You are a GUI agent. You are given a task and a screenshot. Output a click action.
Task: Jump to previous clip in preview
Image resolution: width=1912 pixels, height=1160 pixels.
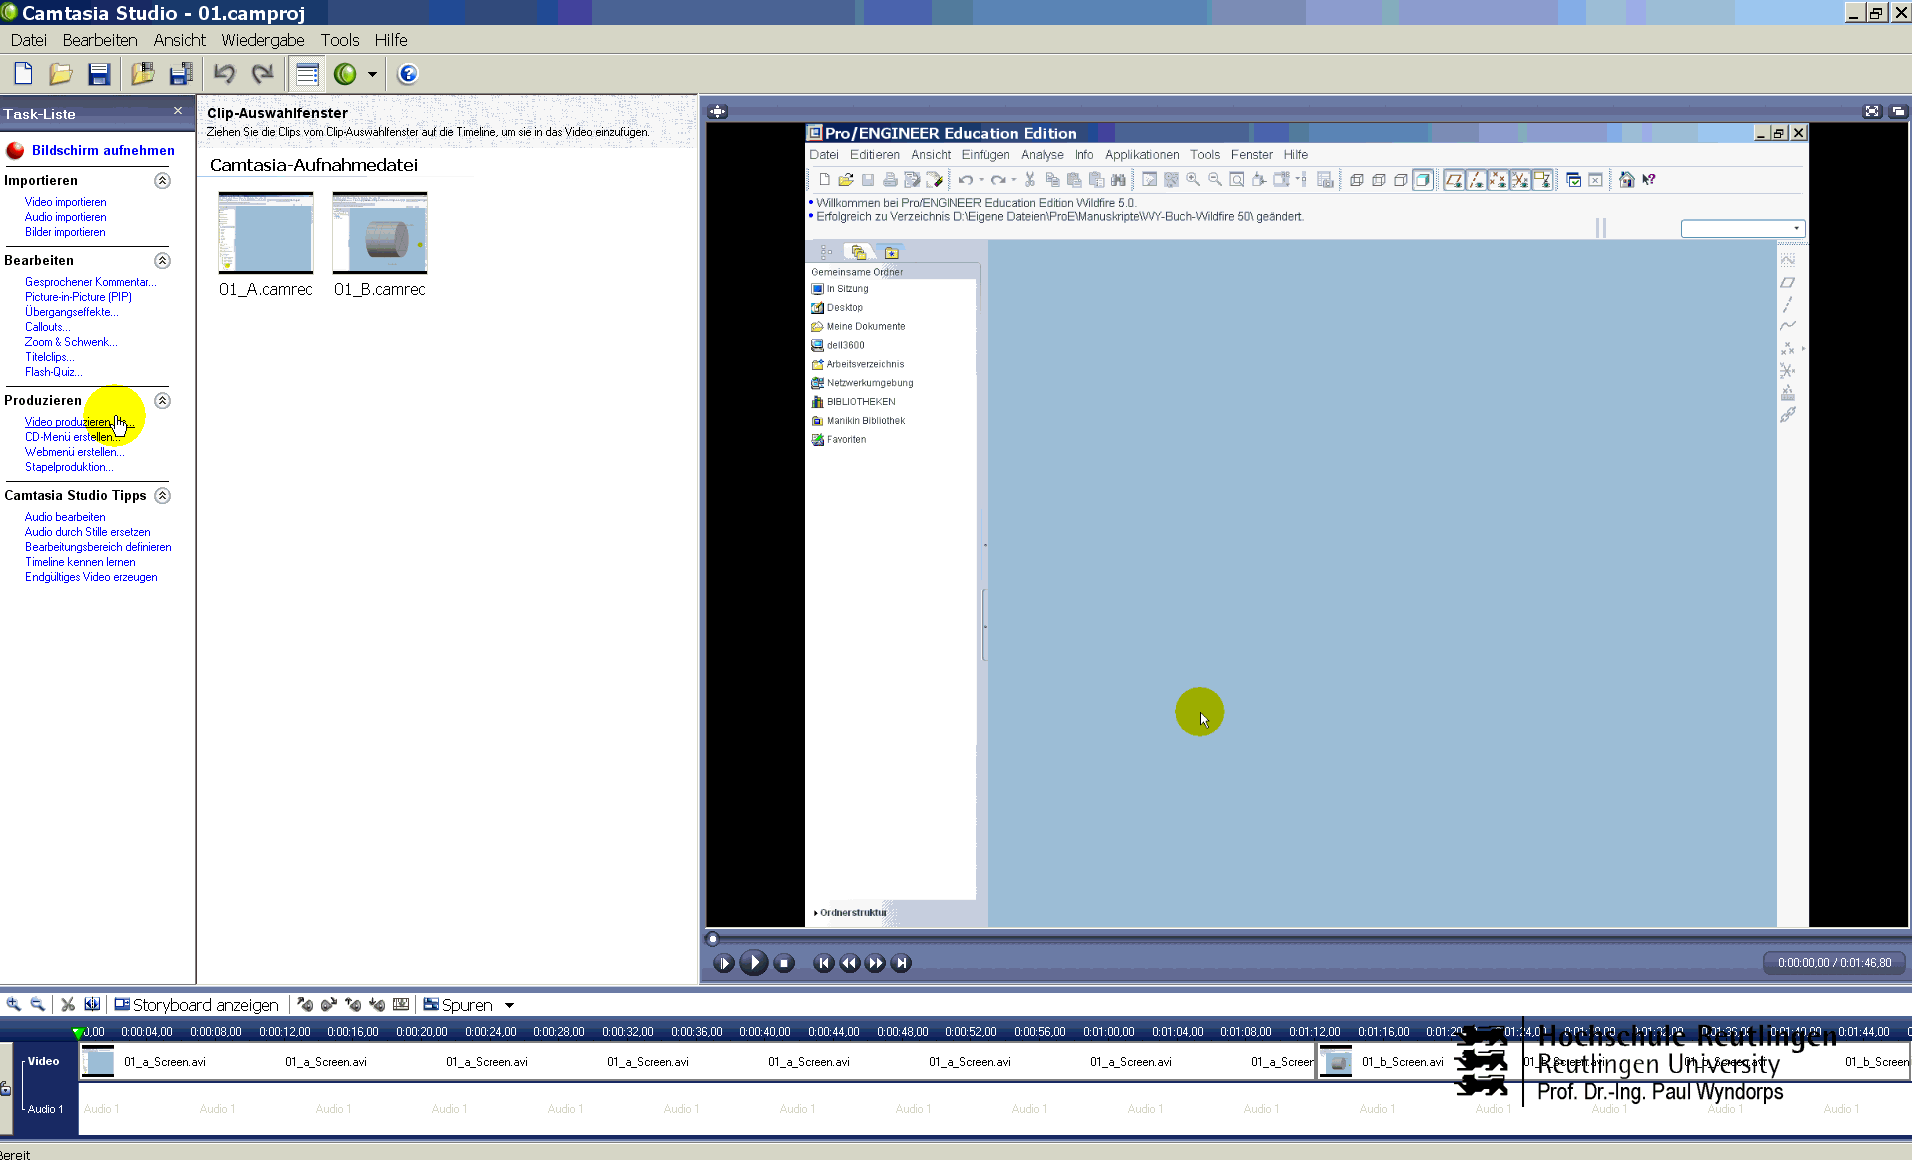pos(823,963)
